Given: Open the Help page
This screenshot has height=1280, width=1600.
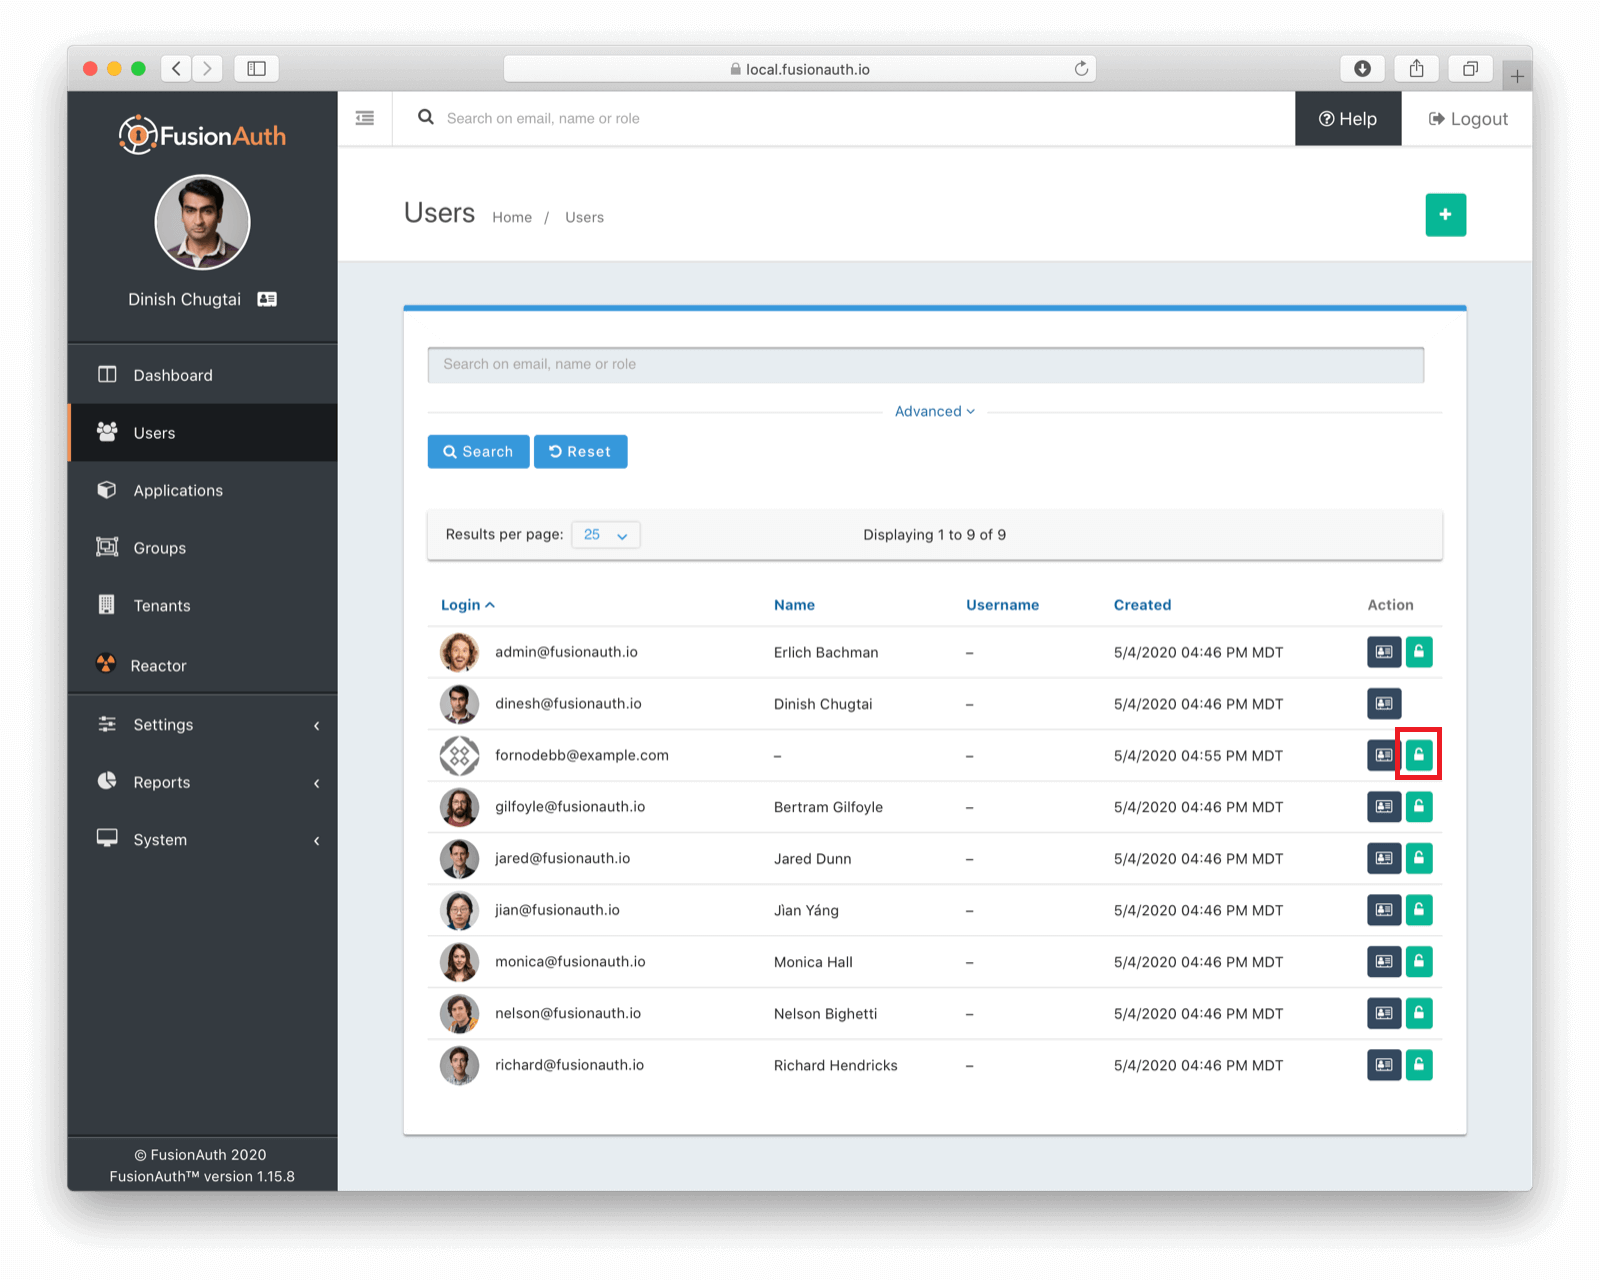Looking at the screenshot, I should [x=1348, y=118].
